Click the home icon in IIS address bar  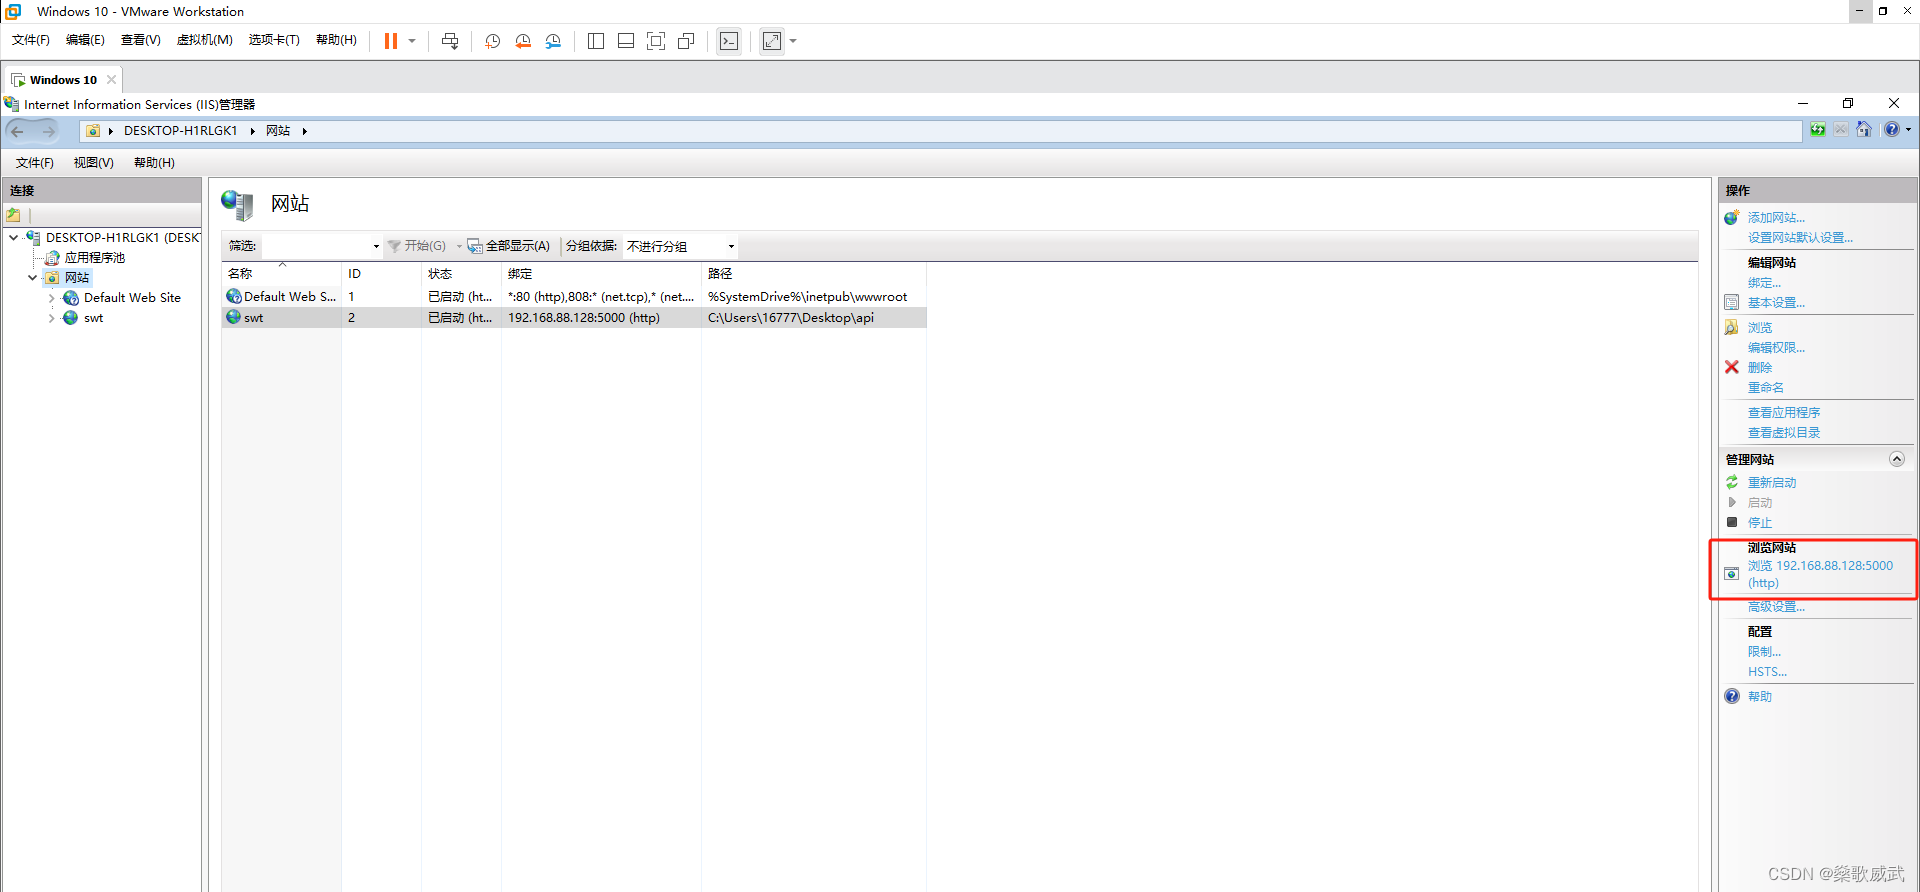click(1864, 130)
